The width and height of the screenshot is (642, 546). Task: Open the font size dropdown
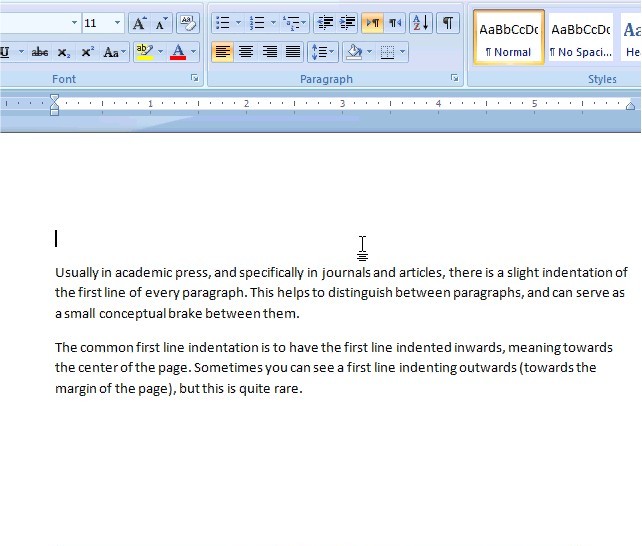(117, 23)
